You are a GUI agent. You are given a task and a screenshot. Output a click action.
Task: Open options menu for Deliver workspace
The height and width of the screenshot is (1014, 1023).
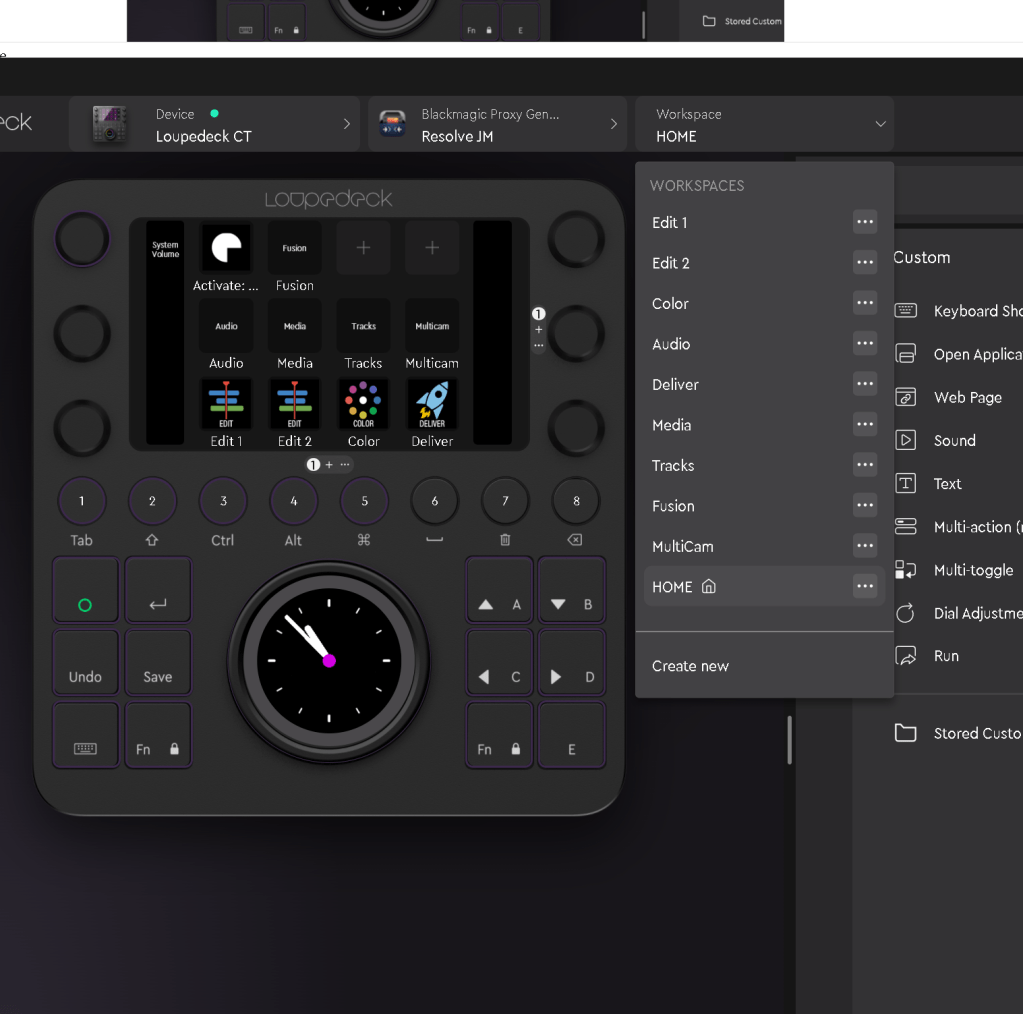[865, 384]
